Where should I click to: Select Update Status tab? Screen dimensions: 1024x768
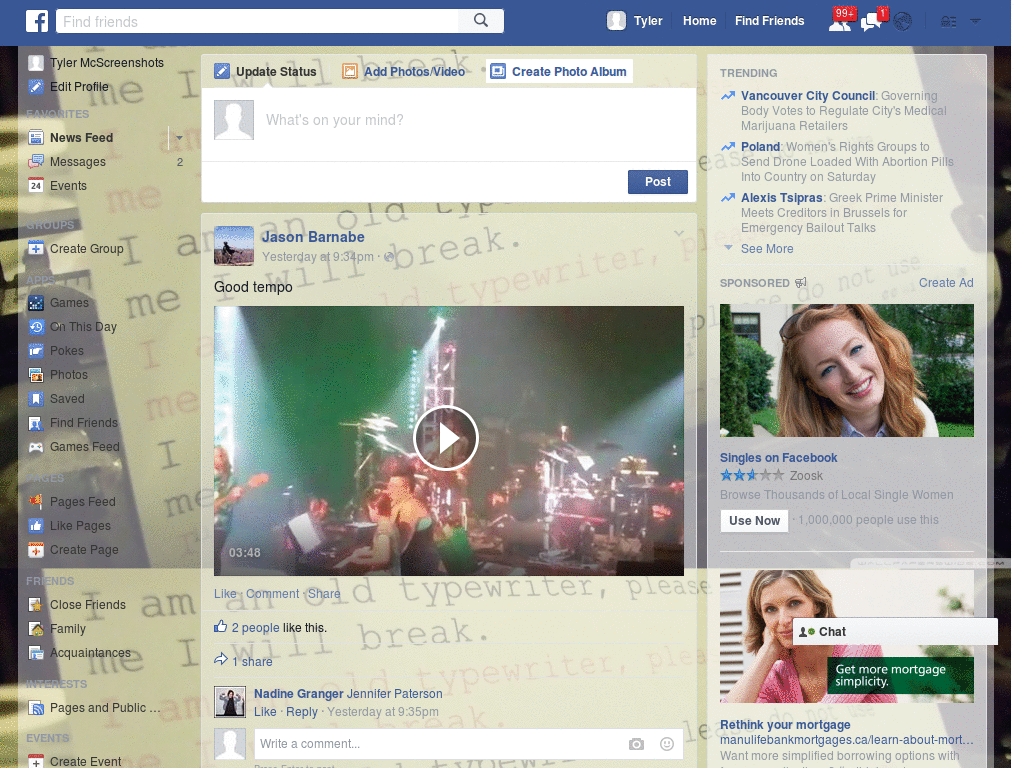(266, 71)
